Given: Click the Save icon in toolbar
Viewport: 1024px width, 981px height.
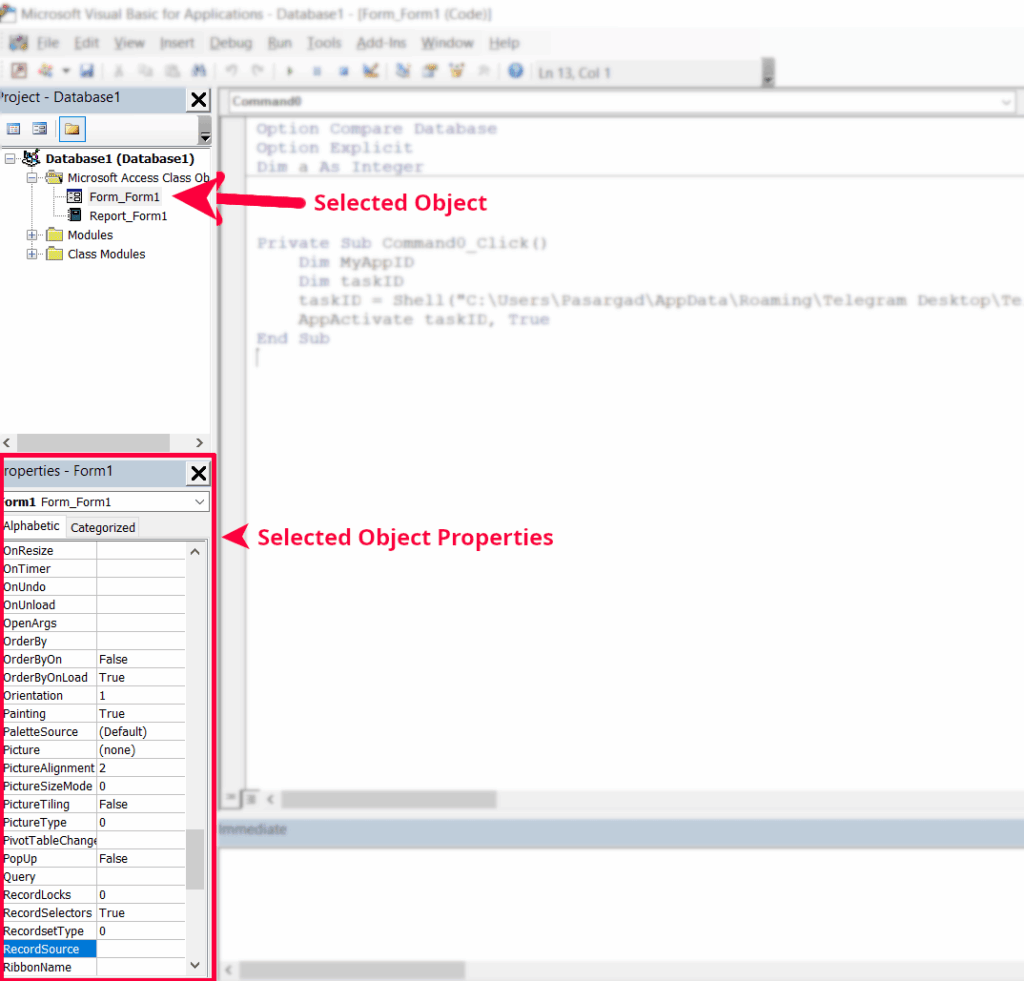Looking at the screenshot, I should tap(87, 71).
